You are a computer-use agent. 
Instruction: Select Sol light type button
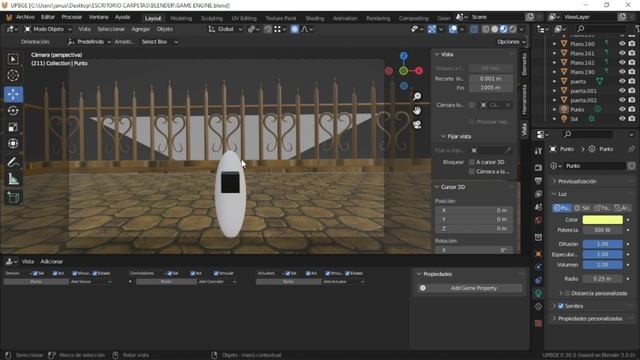[x=582, y=208]
